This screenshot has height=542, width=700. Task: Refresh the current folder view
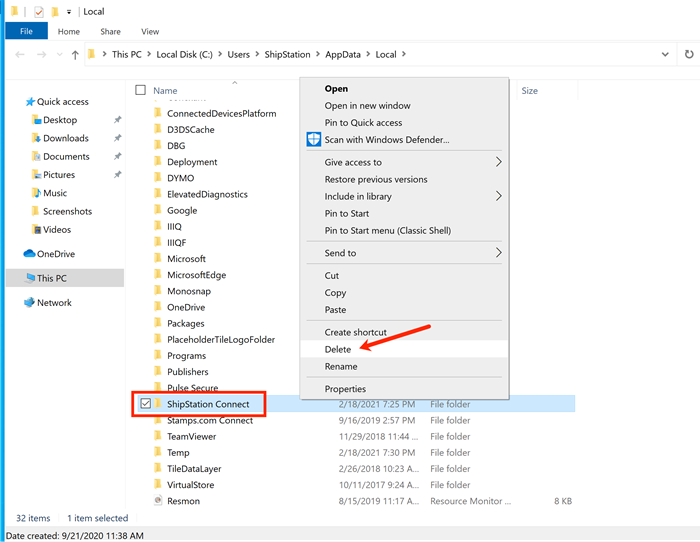click(689, 54)
